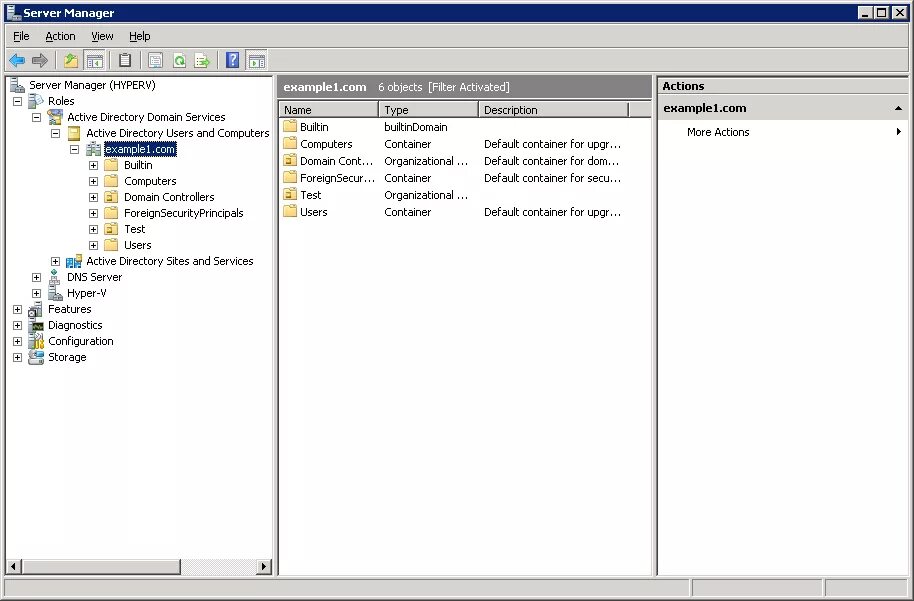This screenshot has width=914, height=601.
Task: Select Builtin folder icon in list pane
Action: point(290,126)
